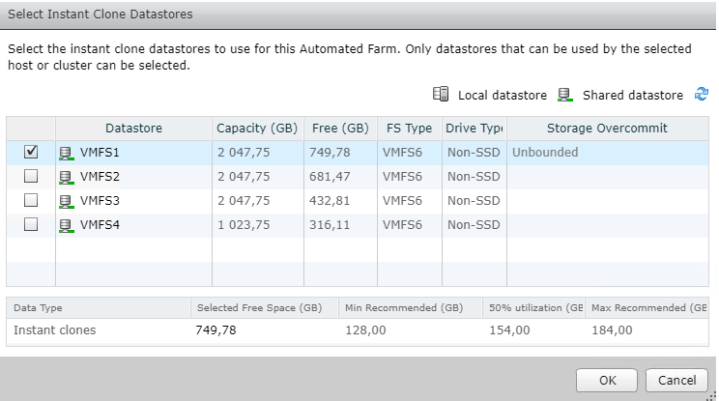Click the VMFS1 datastore icon
Image resolution: width=719 pixels, height=401 pixels.
click(67, 153)
